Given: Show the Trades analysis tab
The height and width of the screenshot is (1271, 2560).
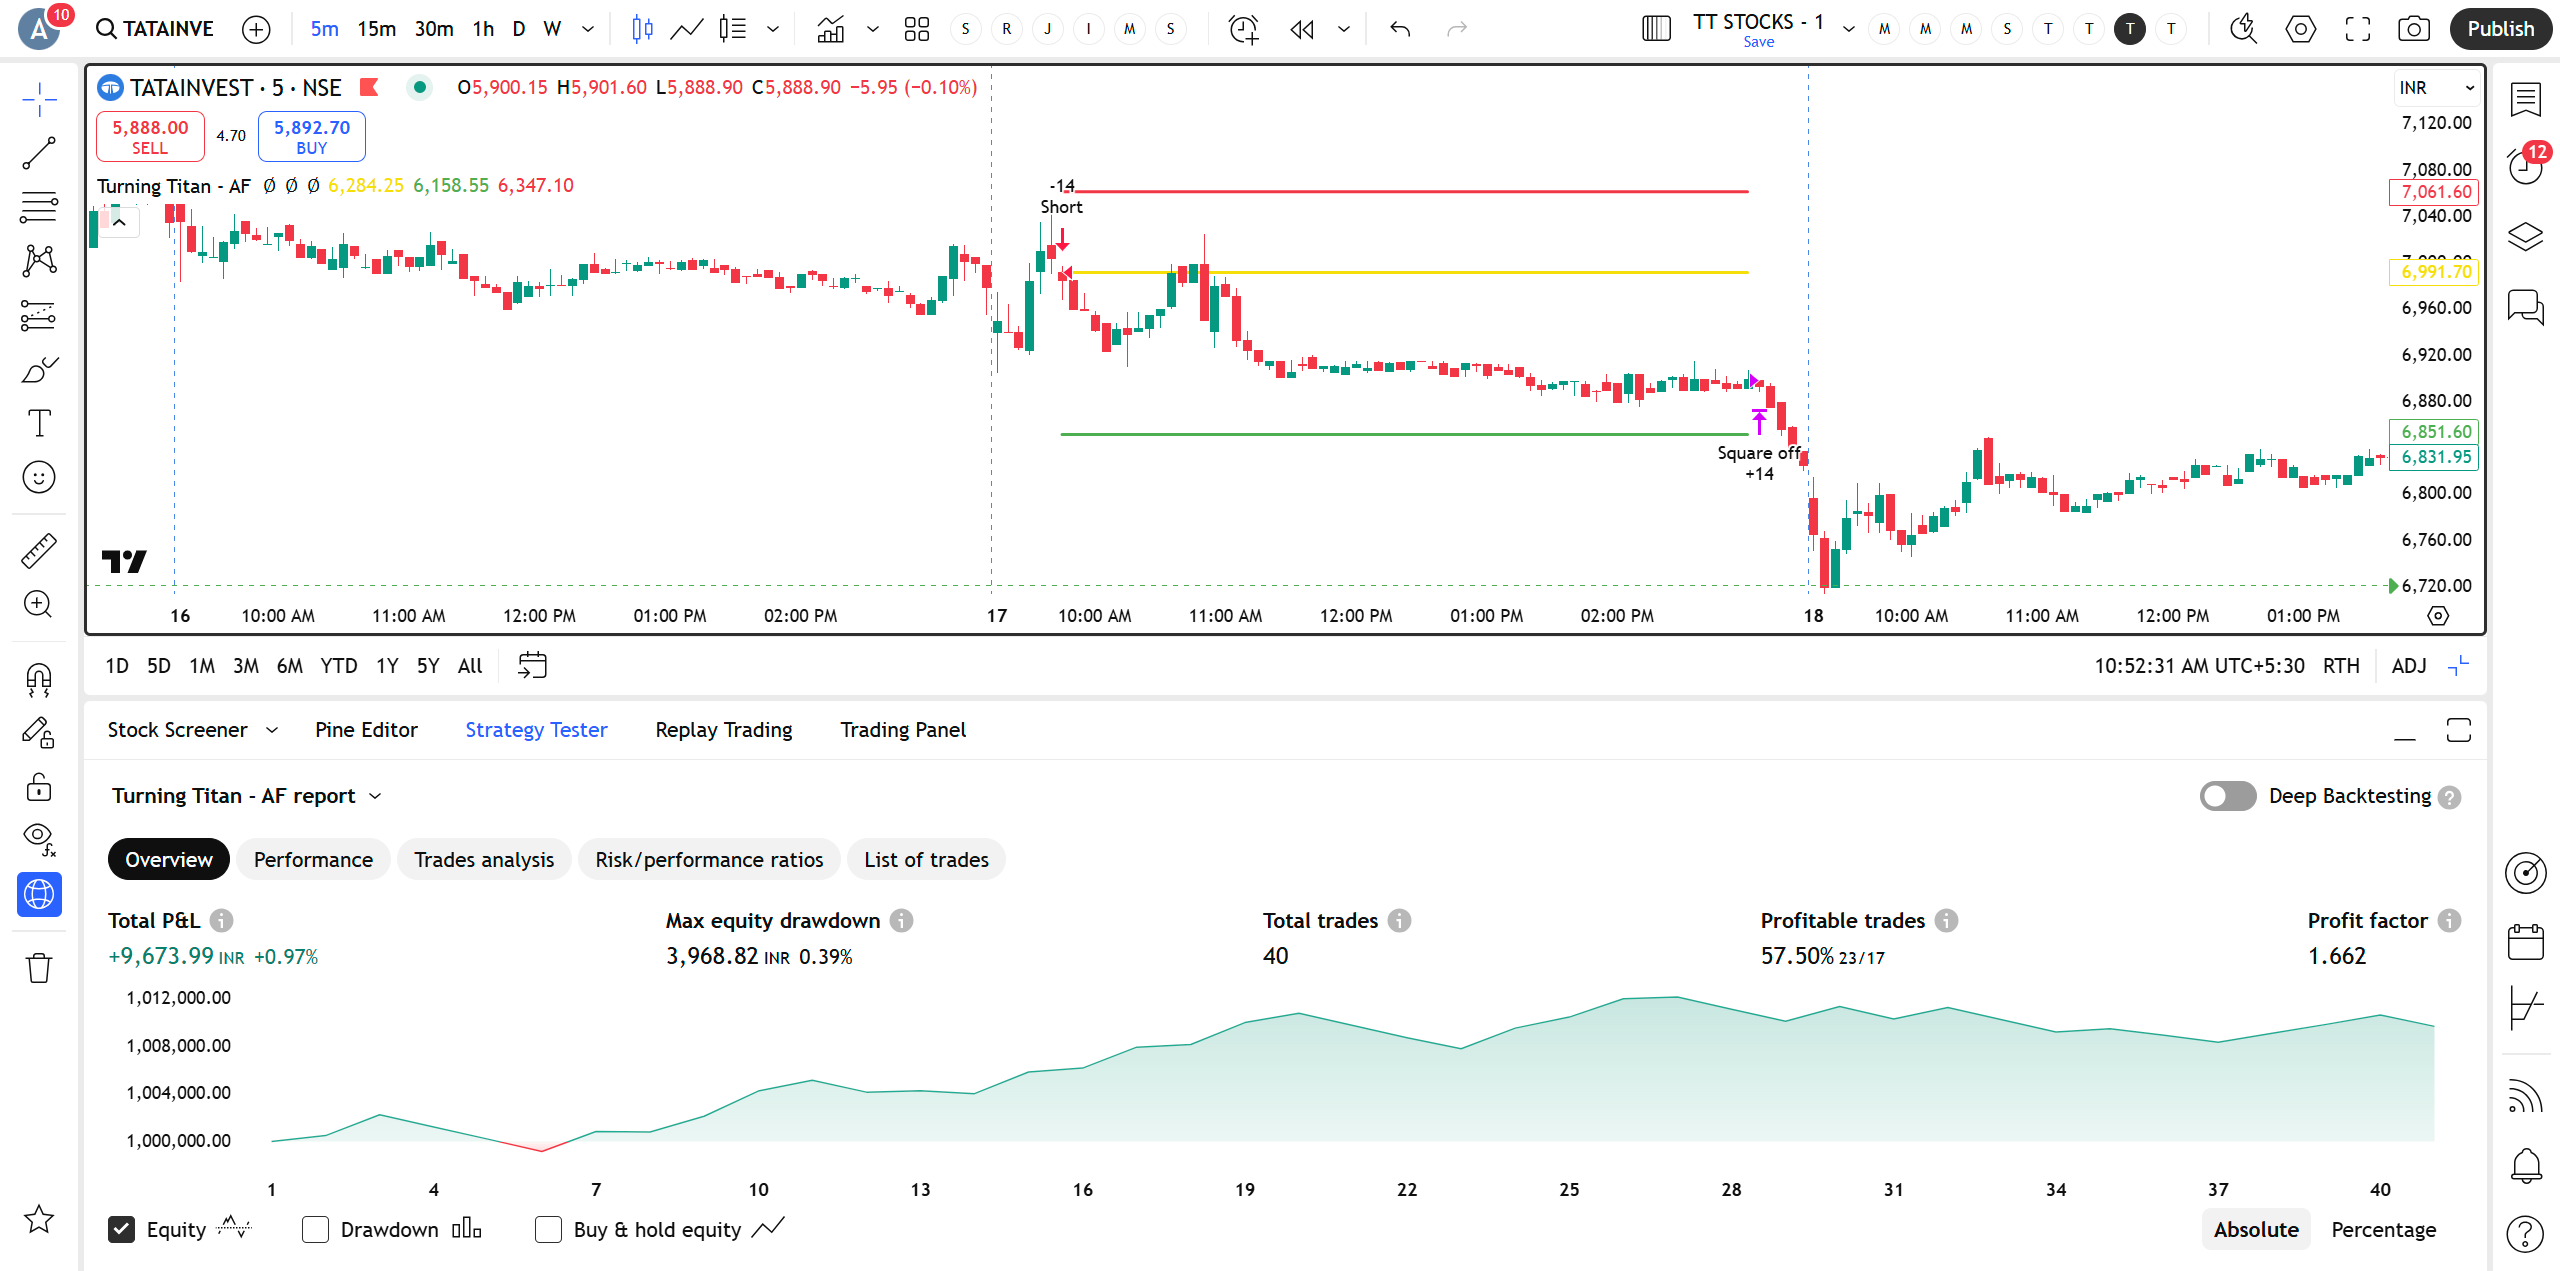Looking at the screenshot, I should [484, 860].
